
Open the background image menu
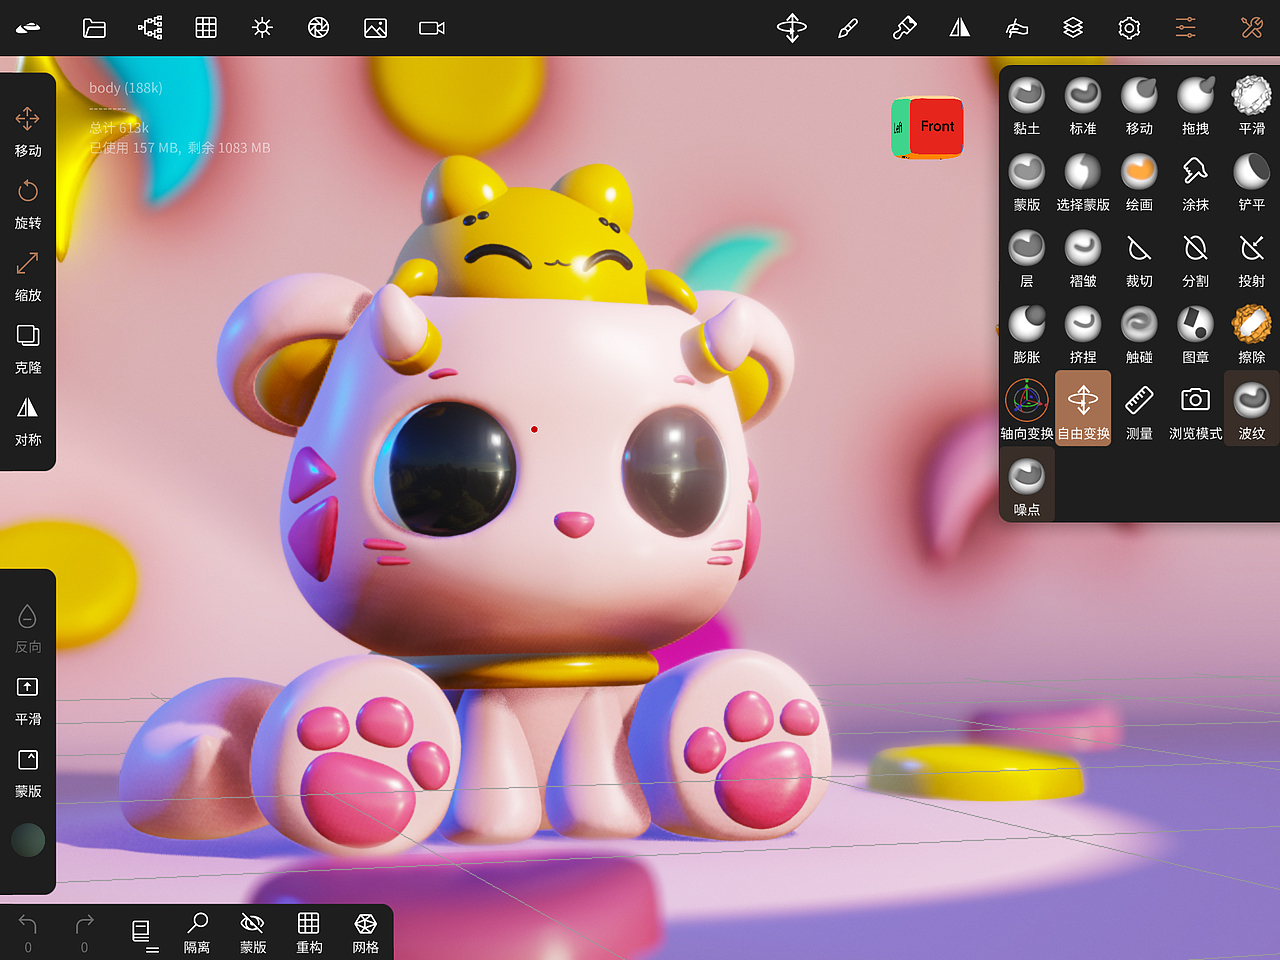click(376, 28)
